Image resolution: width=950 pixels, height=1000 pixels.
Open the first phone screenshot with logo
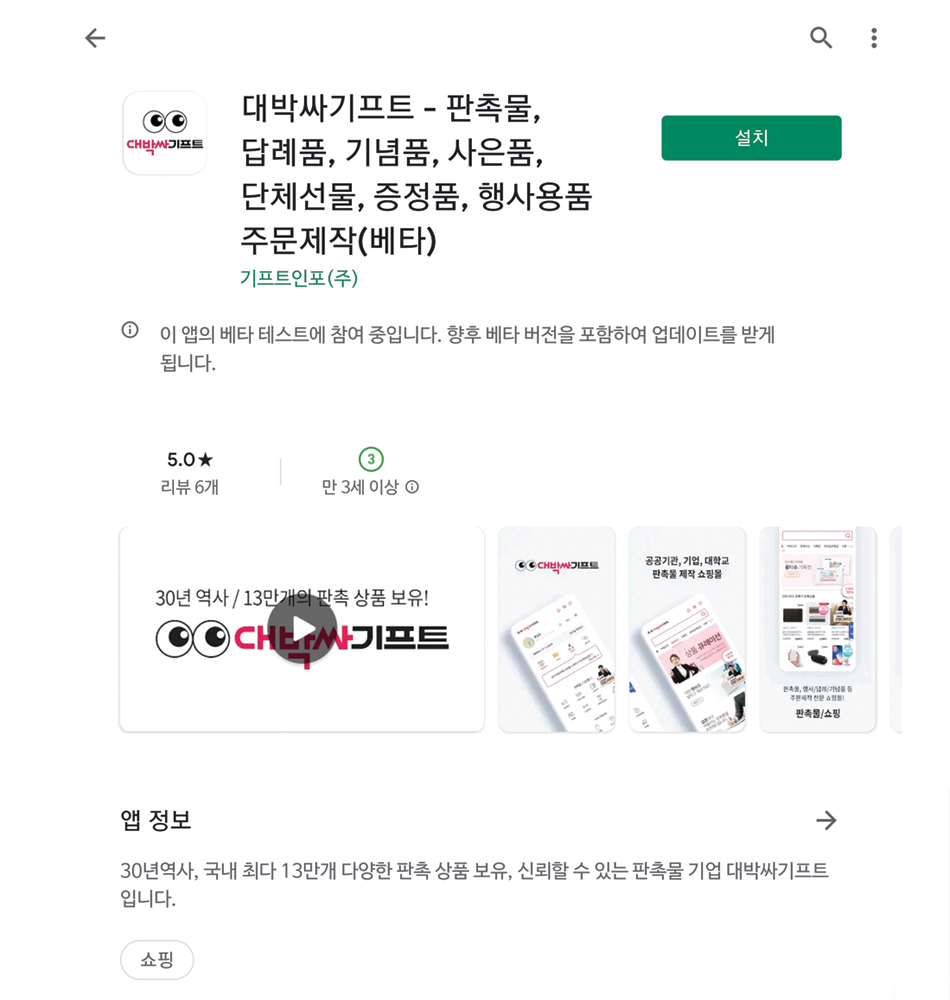557,629
